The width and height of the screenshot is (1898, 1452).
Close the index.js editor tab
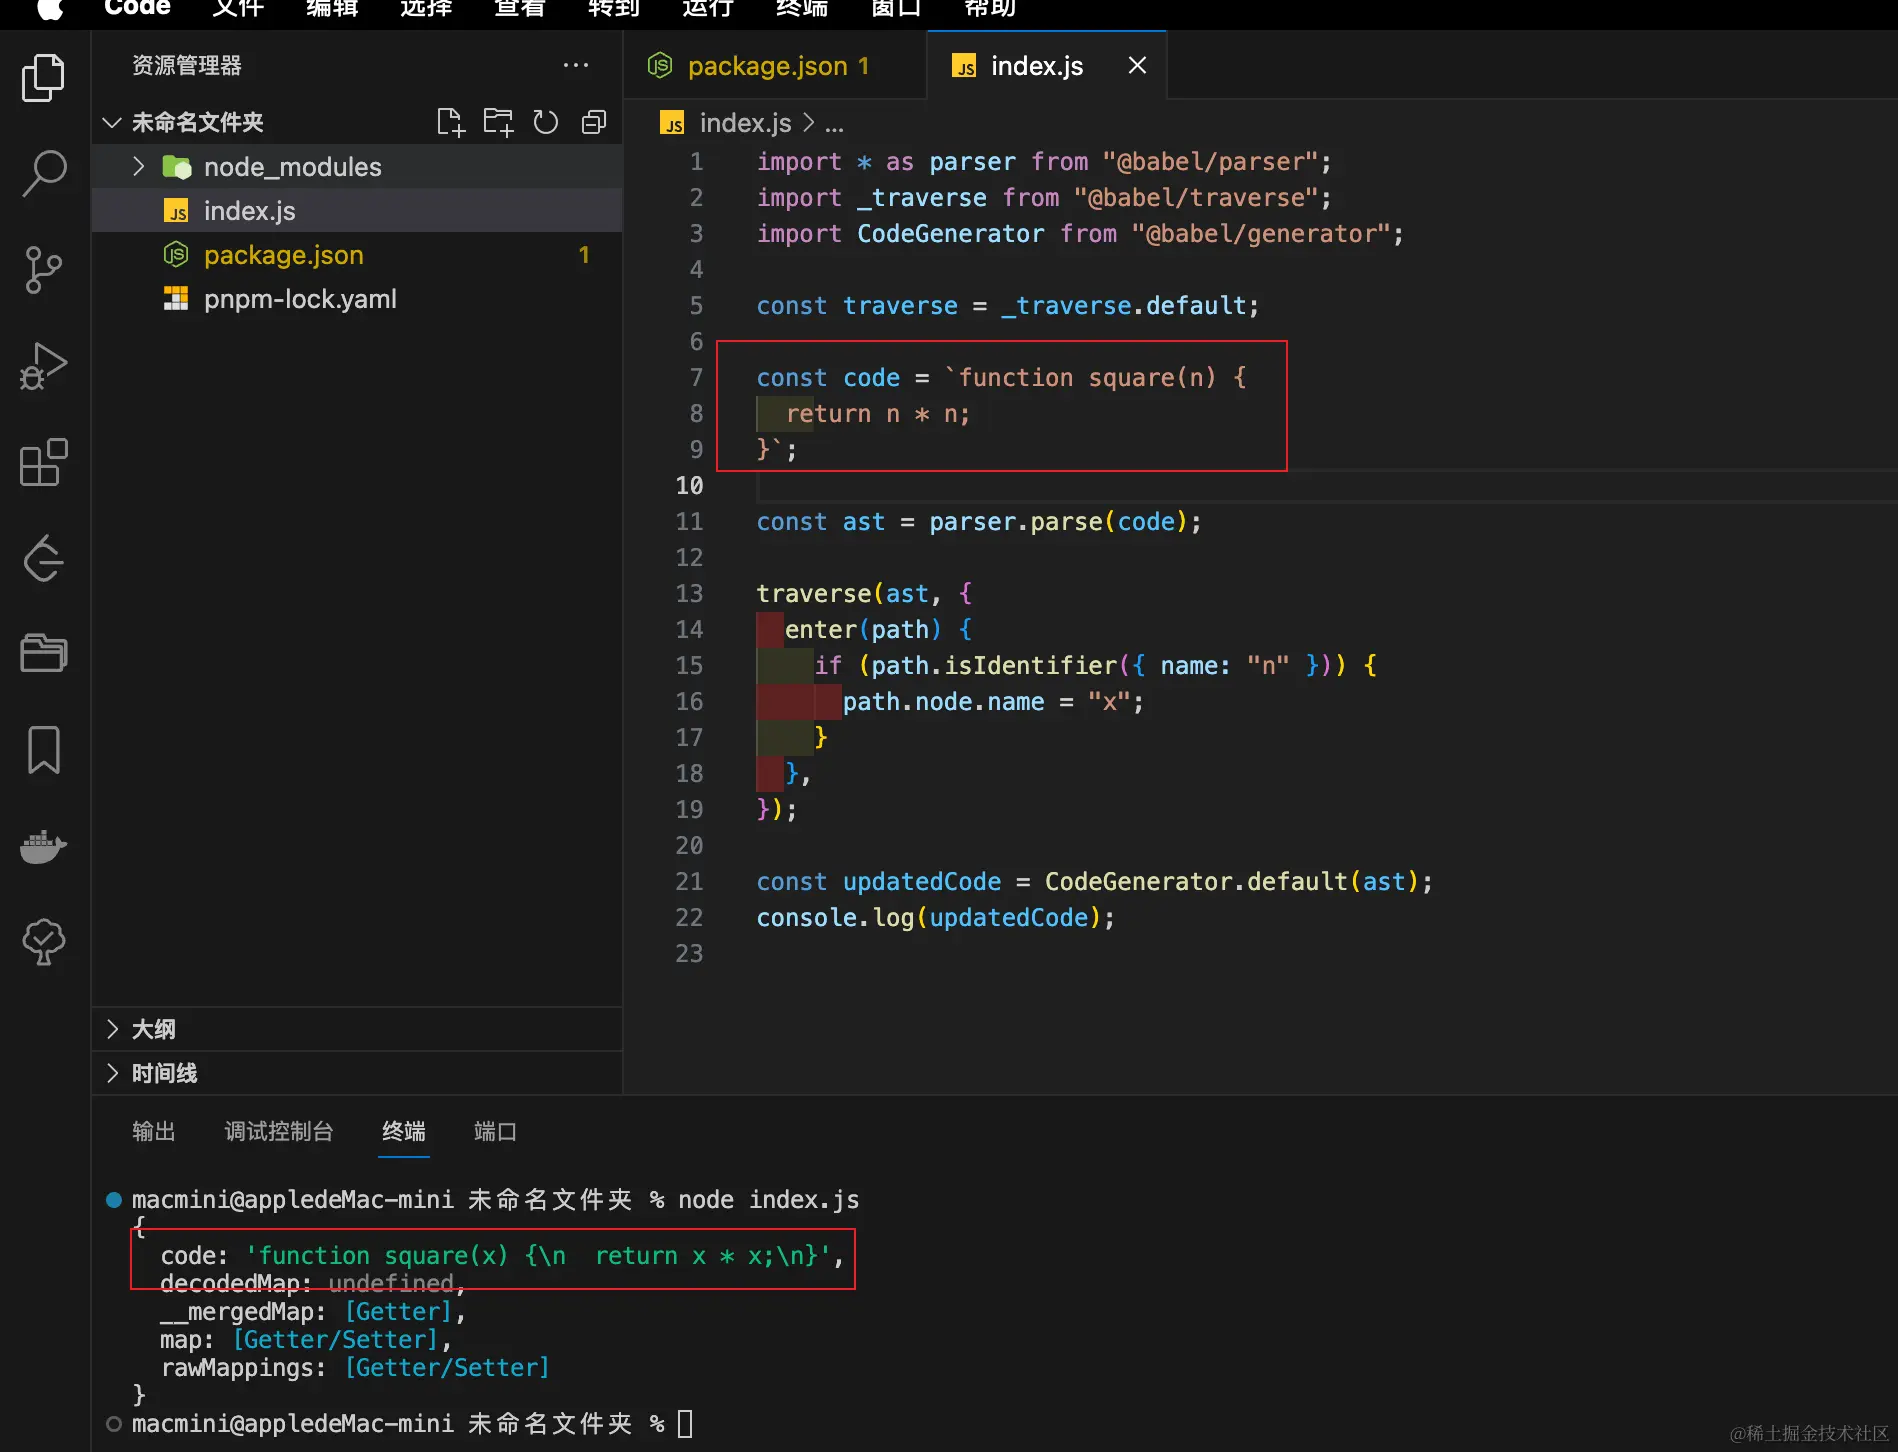pos(1137,66)
